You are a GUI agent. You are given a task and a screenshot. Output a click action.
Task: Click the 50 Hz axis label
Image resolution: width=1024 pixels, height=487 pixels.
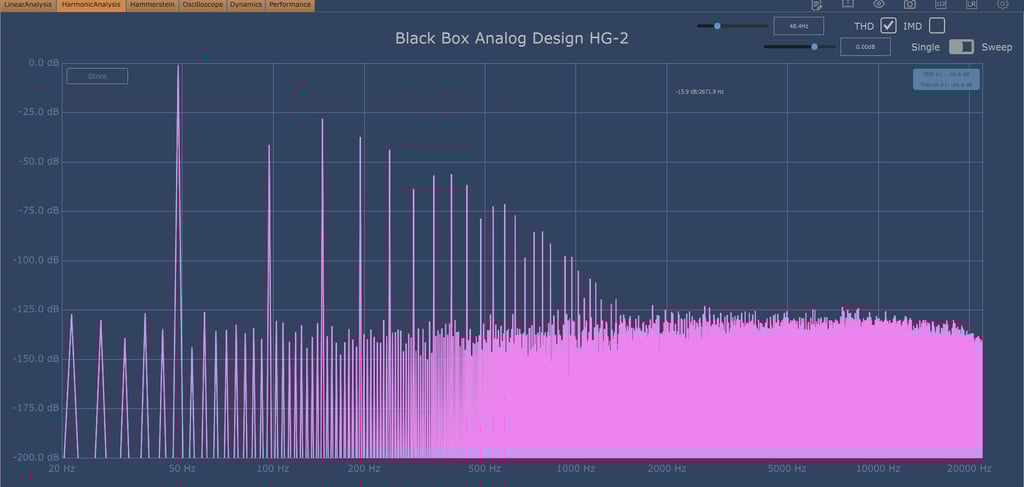point(182,469)
